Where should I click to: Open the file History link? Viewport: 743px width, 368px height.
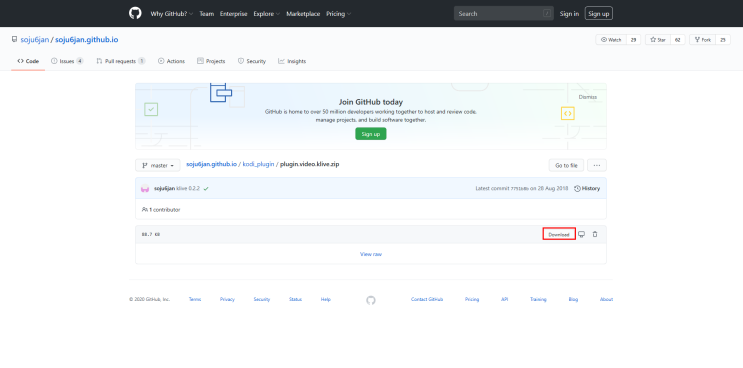(587, 188)
